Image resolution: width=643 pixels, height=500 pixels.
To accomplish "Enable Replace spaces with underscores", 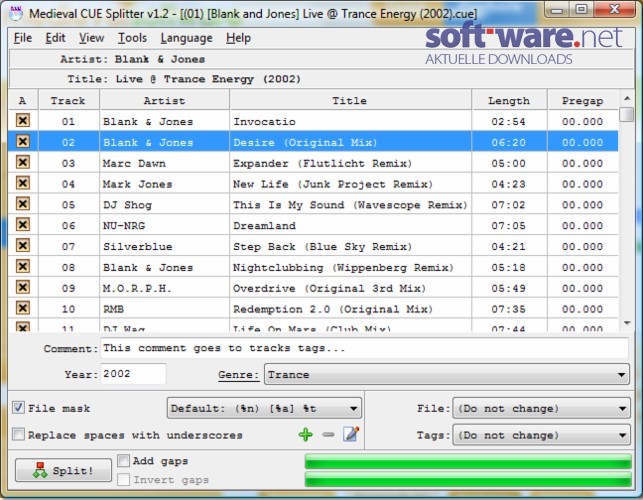I will coord(18,434).
